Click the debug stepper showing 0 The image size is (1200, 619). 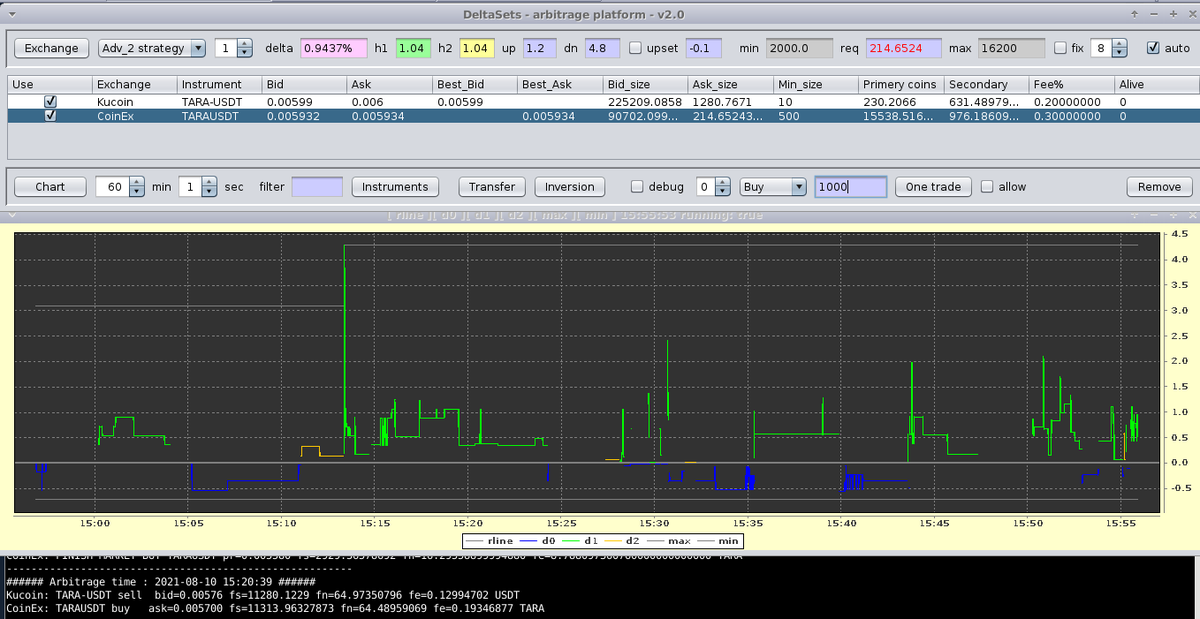tap(713, 187)
